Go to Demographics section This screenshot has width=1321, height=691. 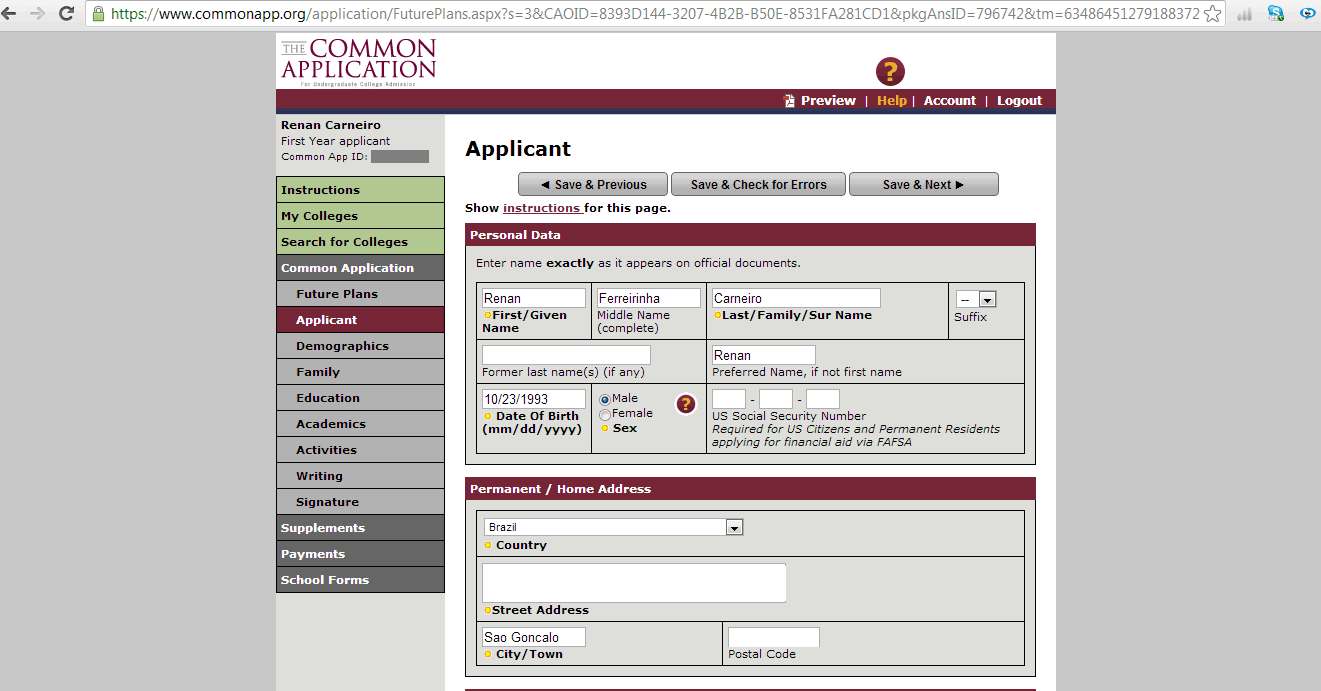pyautogui.click(x=360, y=346)
